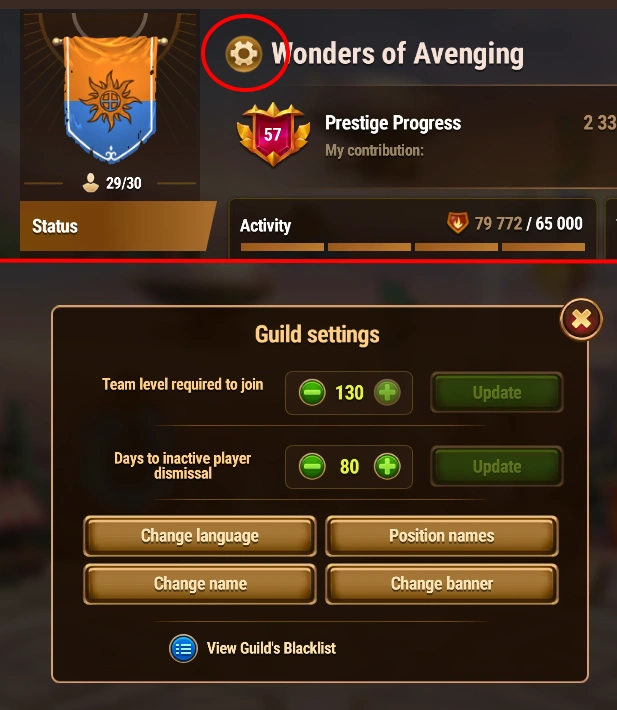Update team level requirement
This screenshot has height=710, width=617.
coord(497,392)
